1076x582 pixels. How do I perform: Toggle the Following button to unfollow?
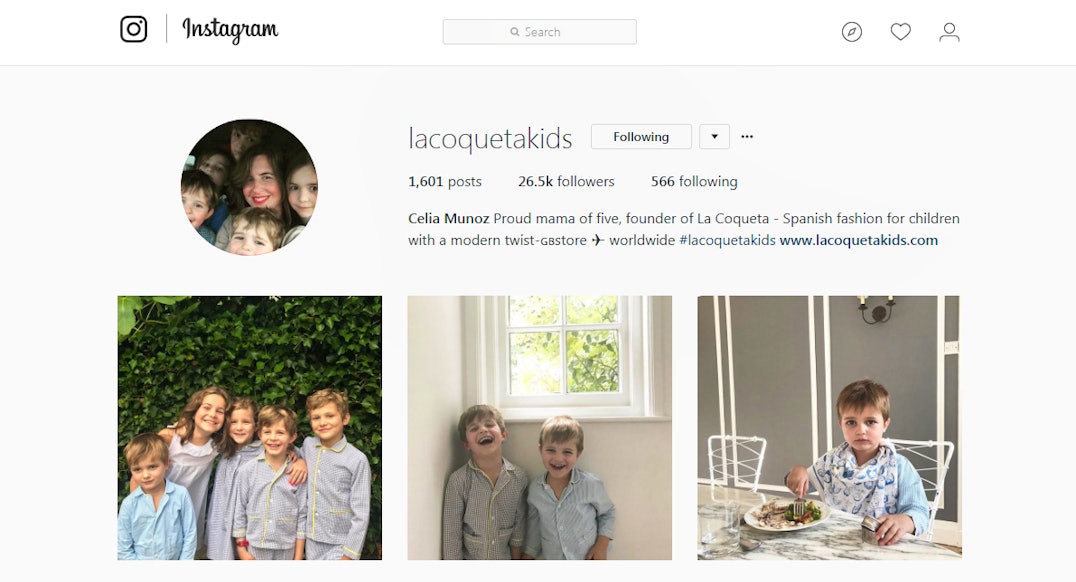click(641, 137)
